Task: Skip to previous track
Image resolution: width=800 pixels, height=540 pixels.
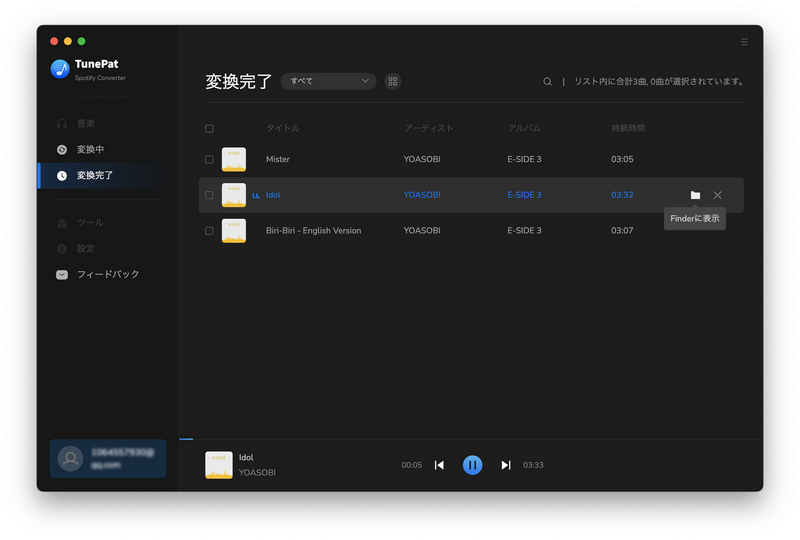Action: tap(439, 465)
